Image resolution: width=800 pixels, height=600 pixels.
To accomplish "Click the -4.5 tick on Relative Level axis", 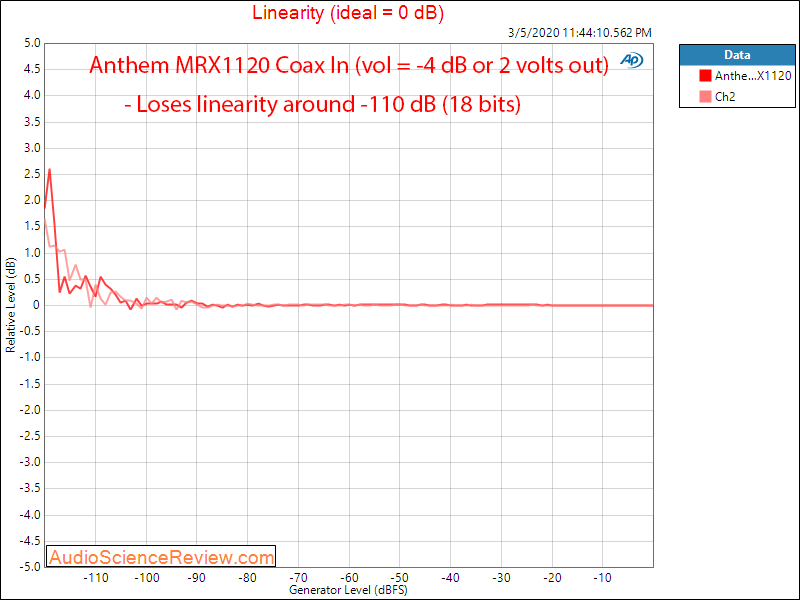I will 30,540.
